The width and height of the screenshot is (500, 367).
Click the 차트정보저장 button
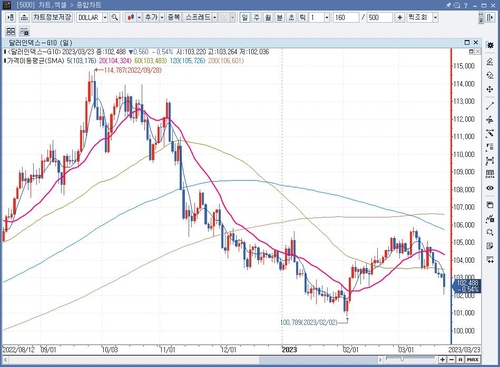(52, 17)
